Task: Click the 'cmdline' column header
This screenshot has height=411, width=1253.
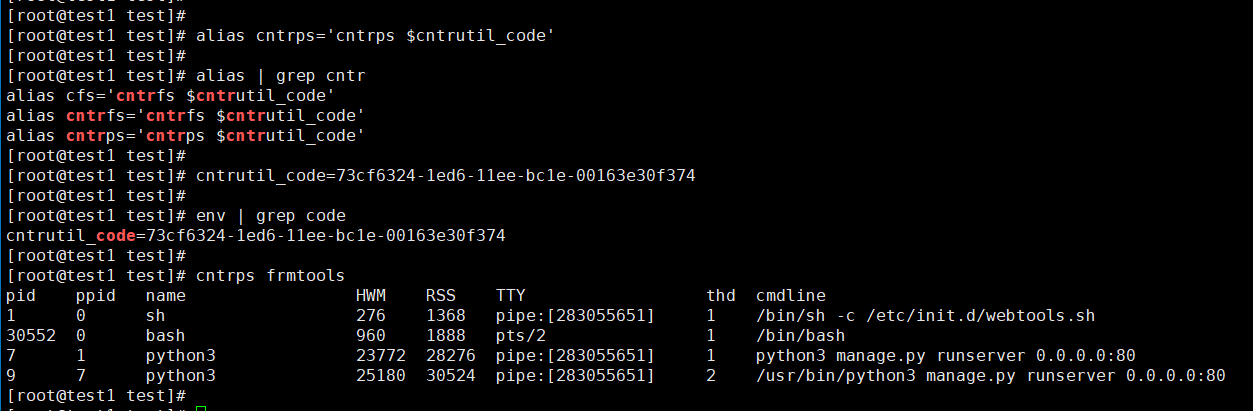Action: 790,295
